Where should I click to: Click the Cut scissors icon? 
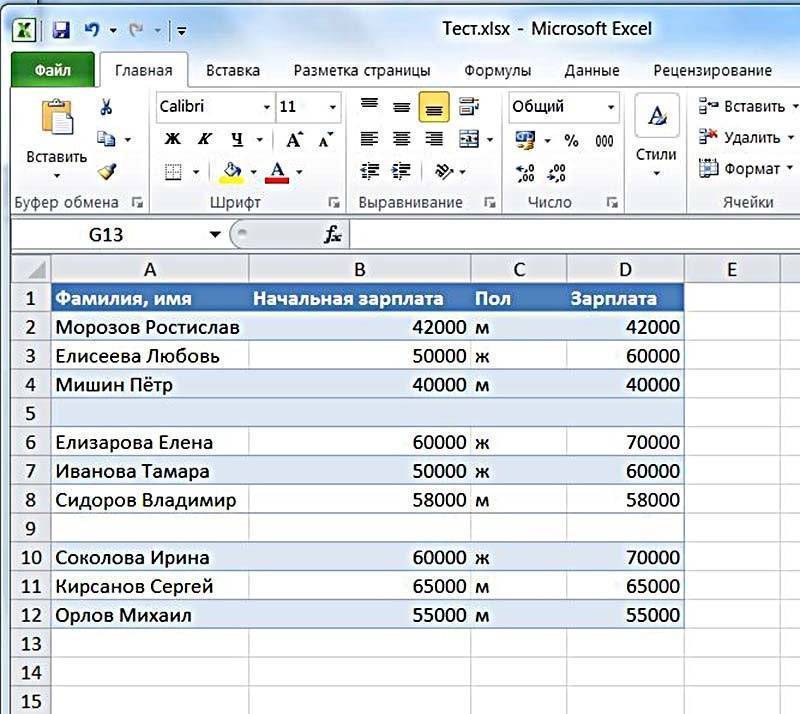click(x=107, y=107)
